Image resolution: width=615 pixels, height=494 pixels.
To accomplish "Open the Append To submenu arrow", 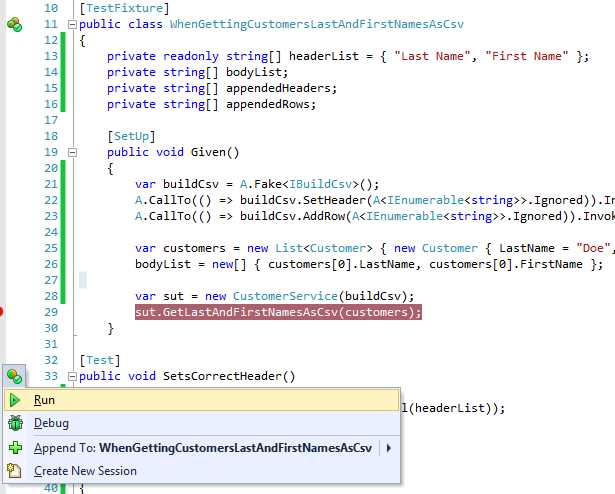I will point(388,448).
